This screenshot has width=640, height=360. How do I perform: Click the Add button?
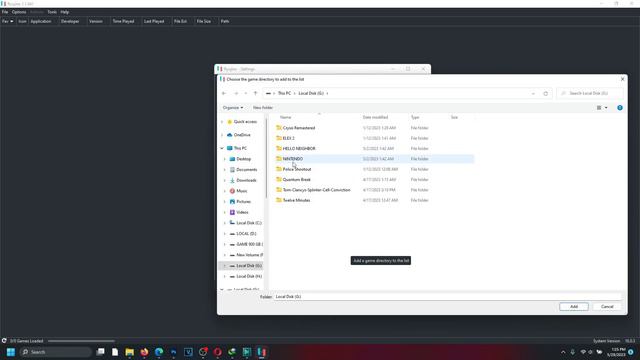click(x=574, y=307)
